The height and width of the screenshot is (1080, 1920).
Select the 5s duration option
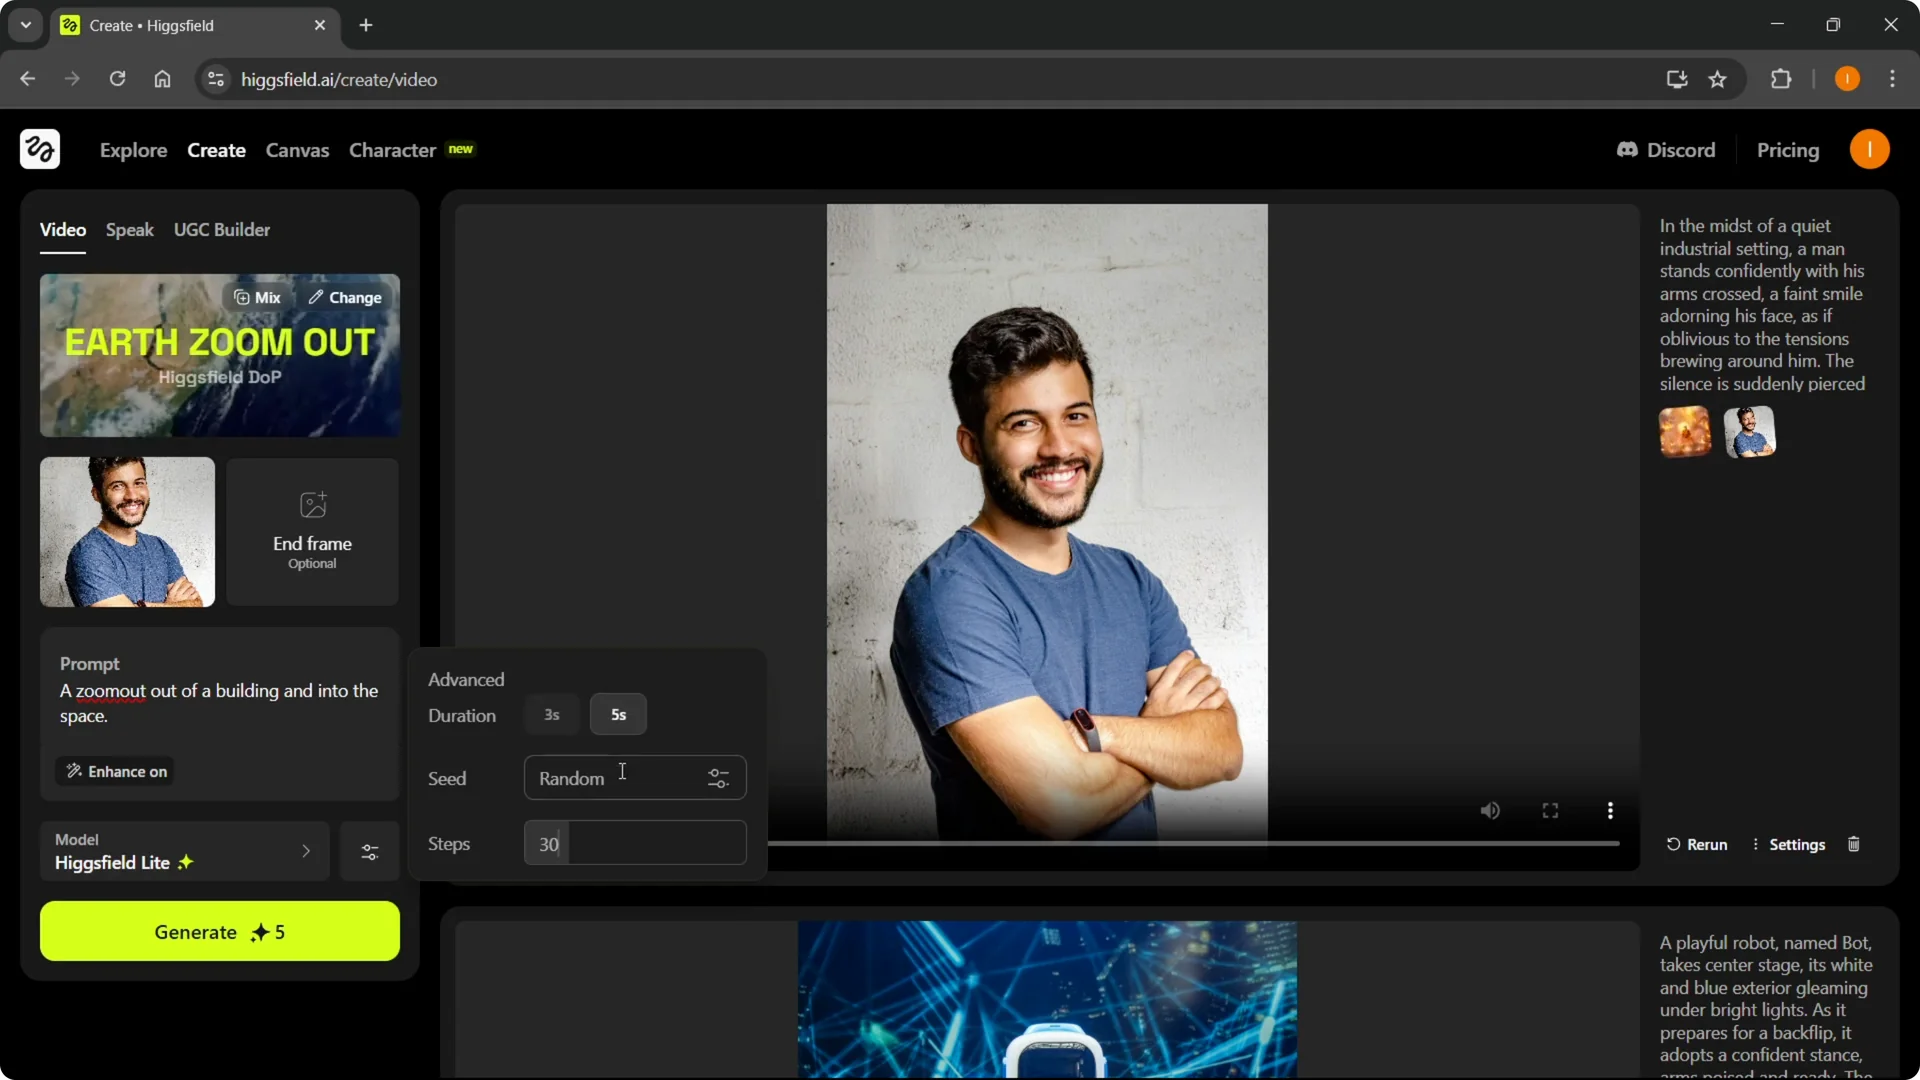click(x=618, y=714)
